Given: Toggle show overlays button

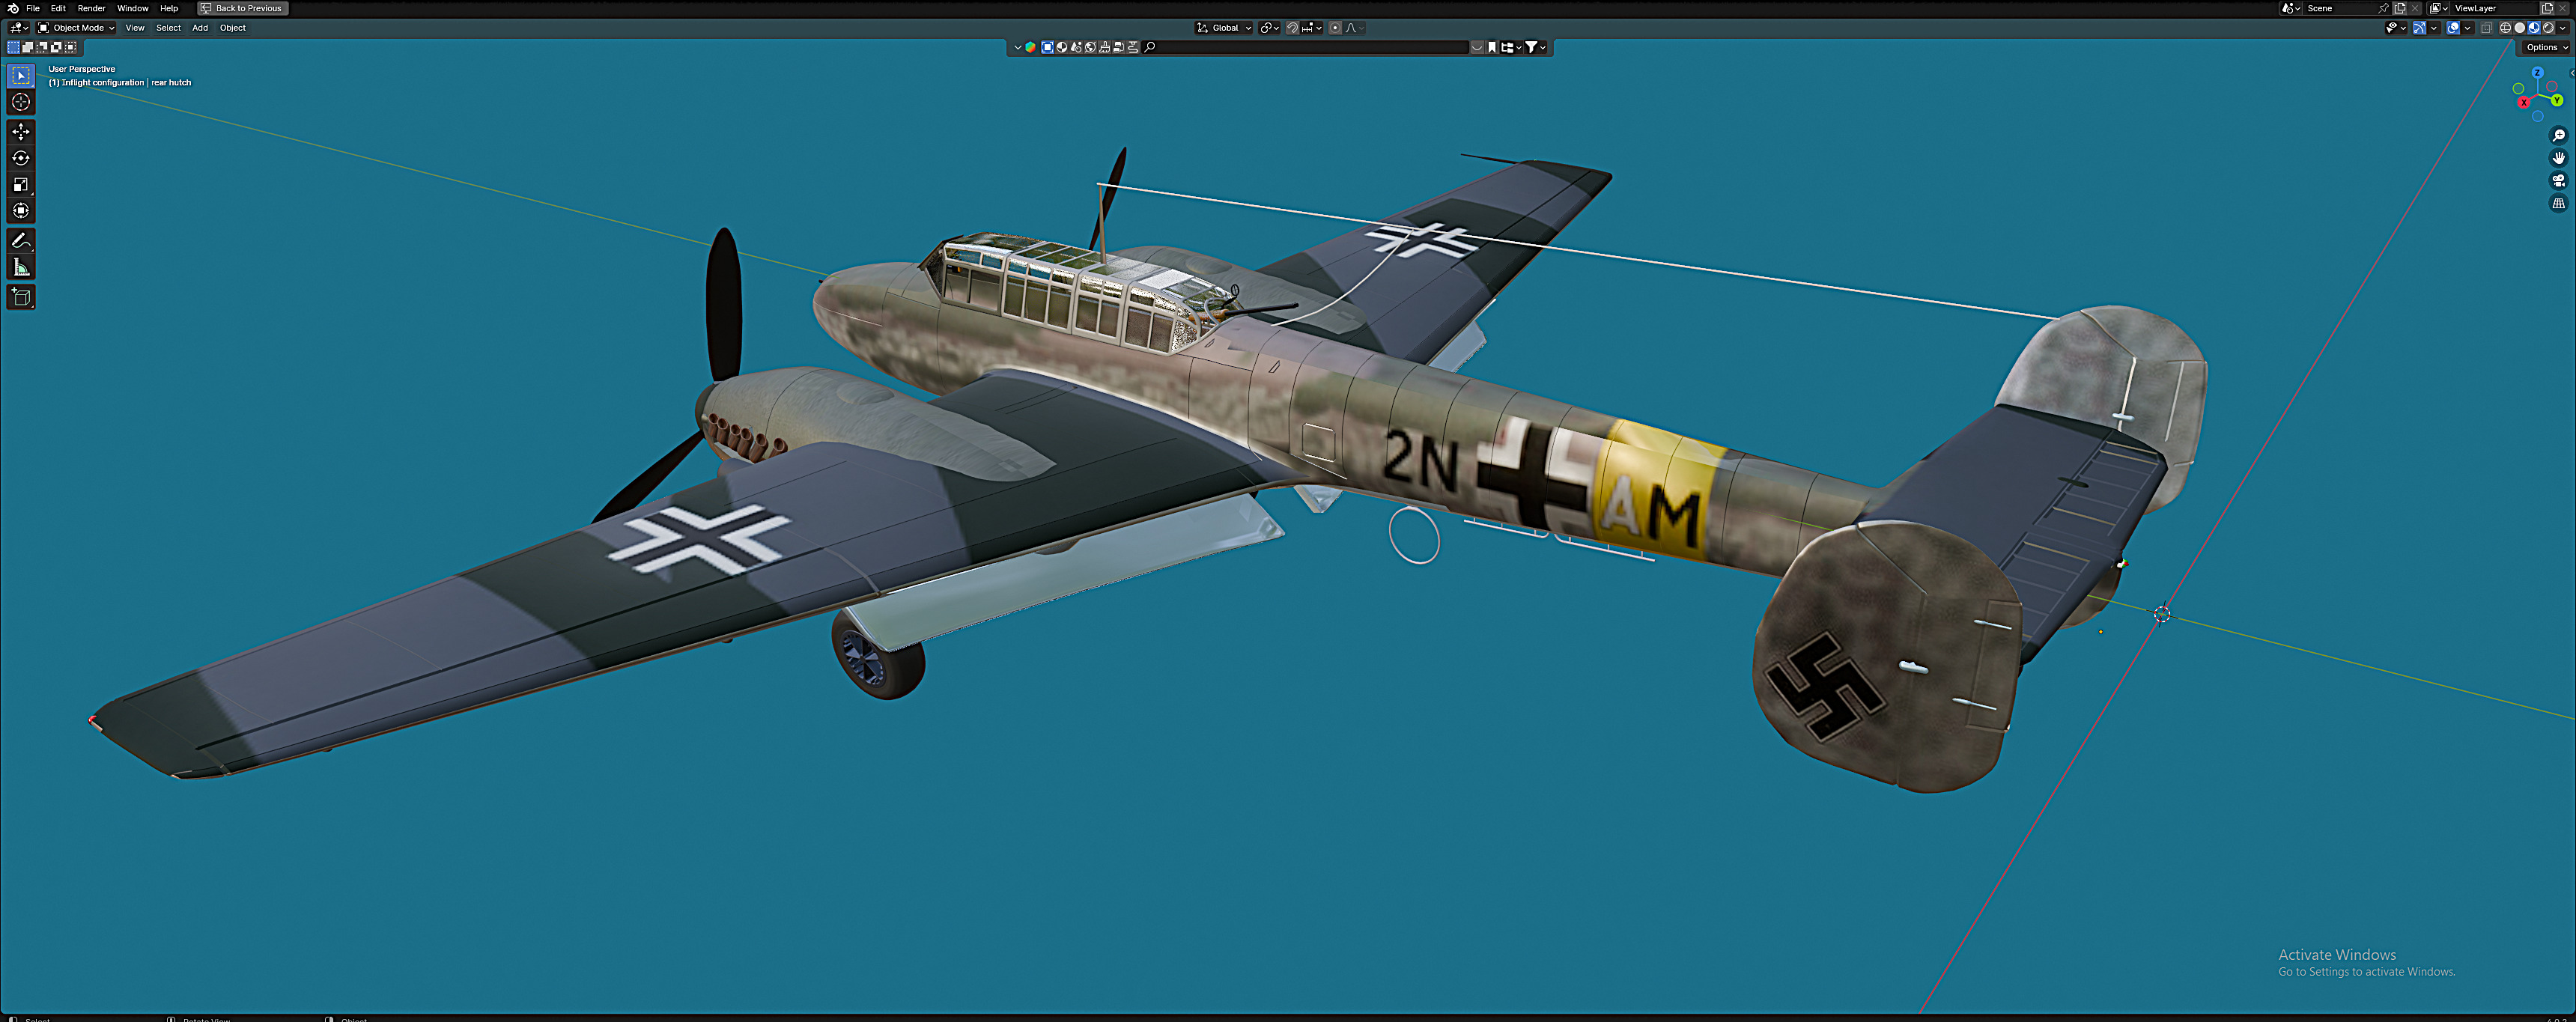Looking at the screenshot, I should [2453, 28].
